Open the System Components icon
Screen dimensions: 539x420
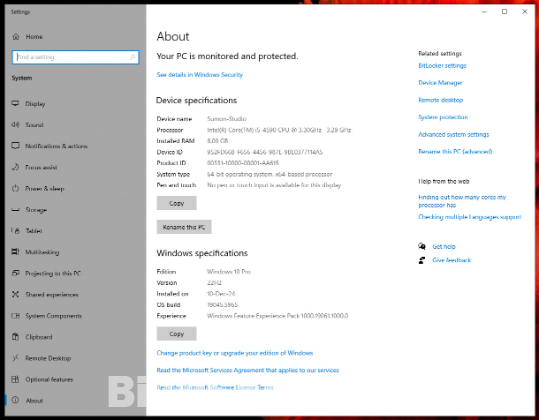point(15,316)
